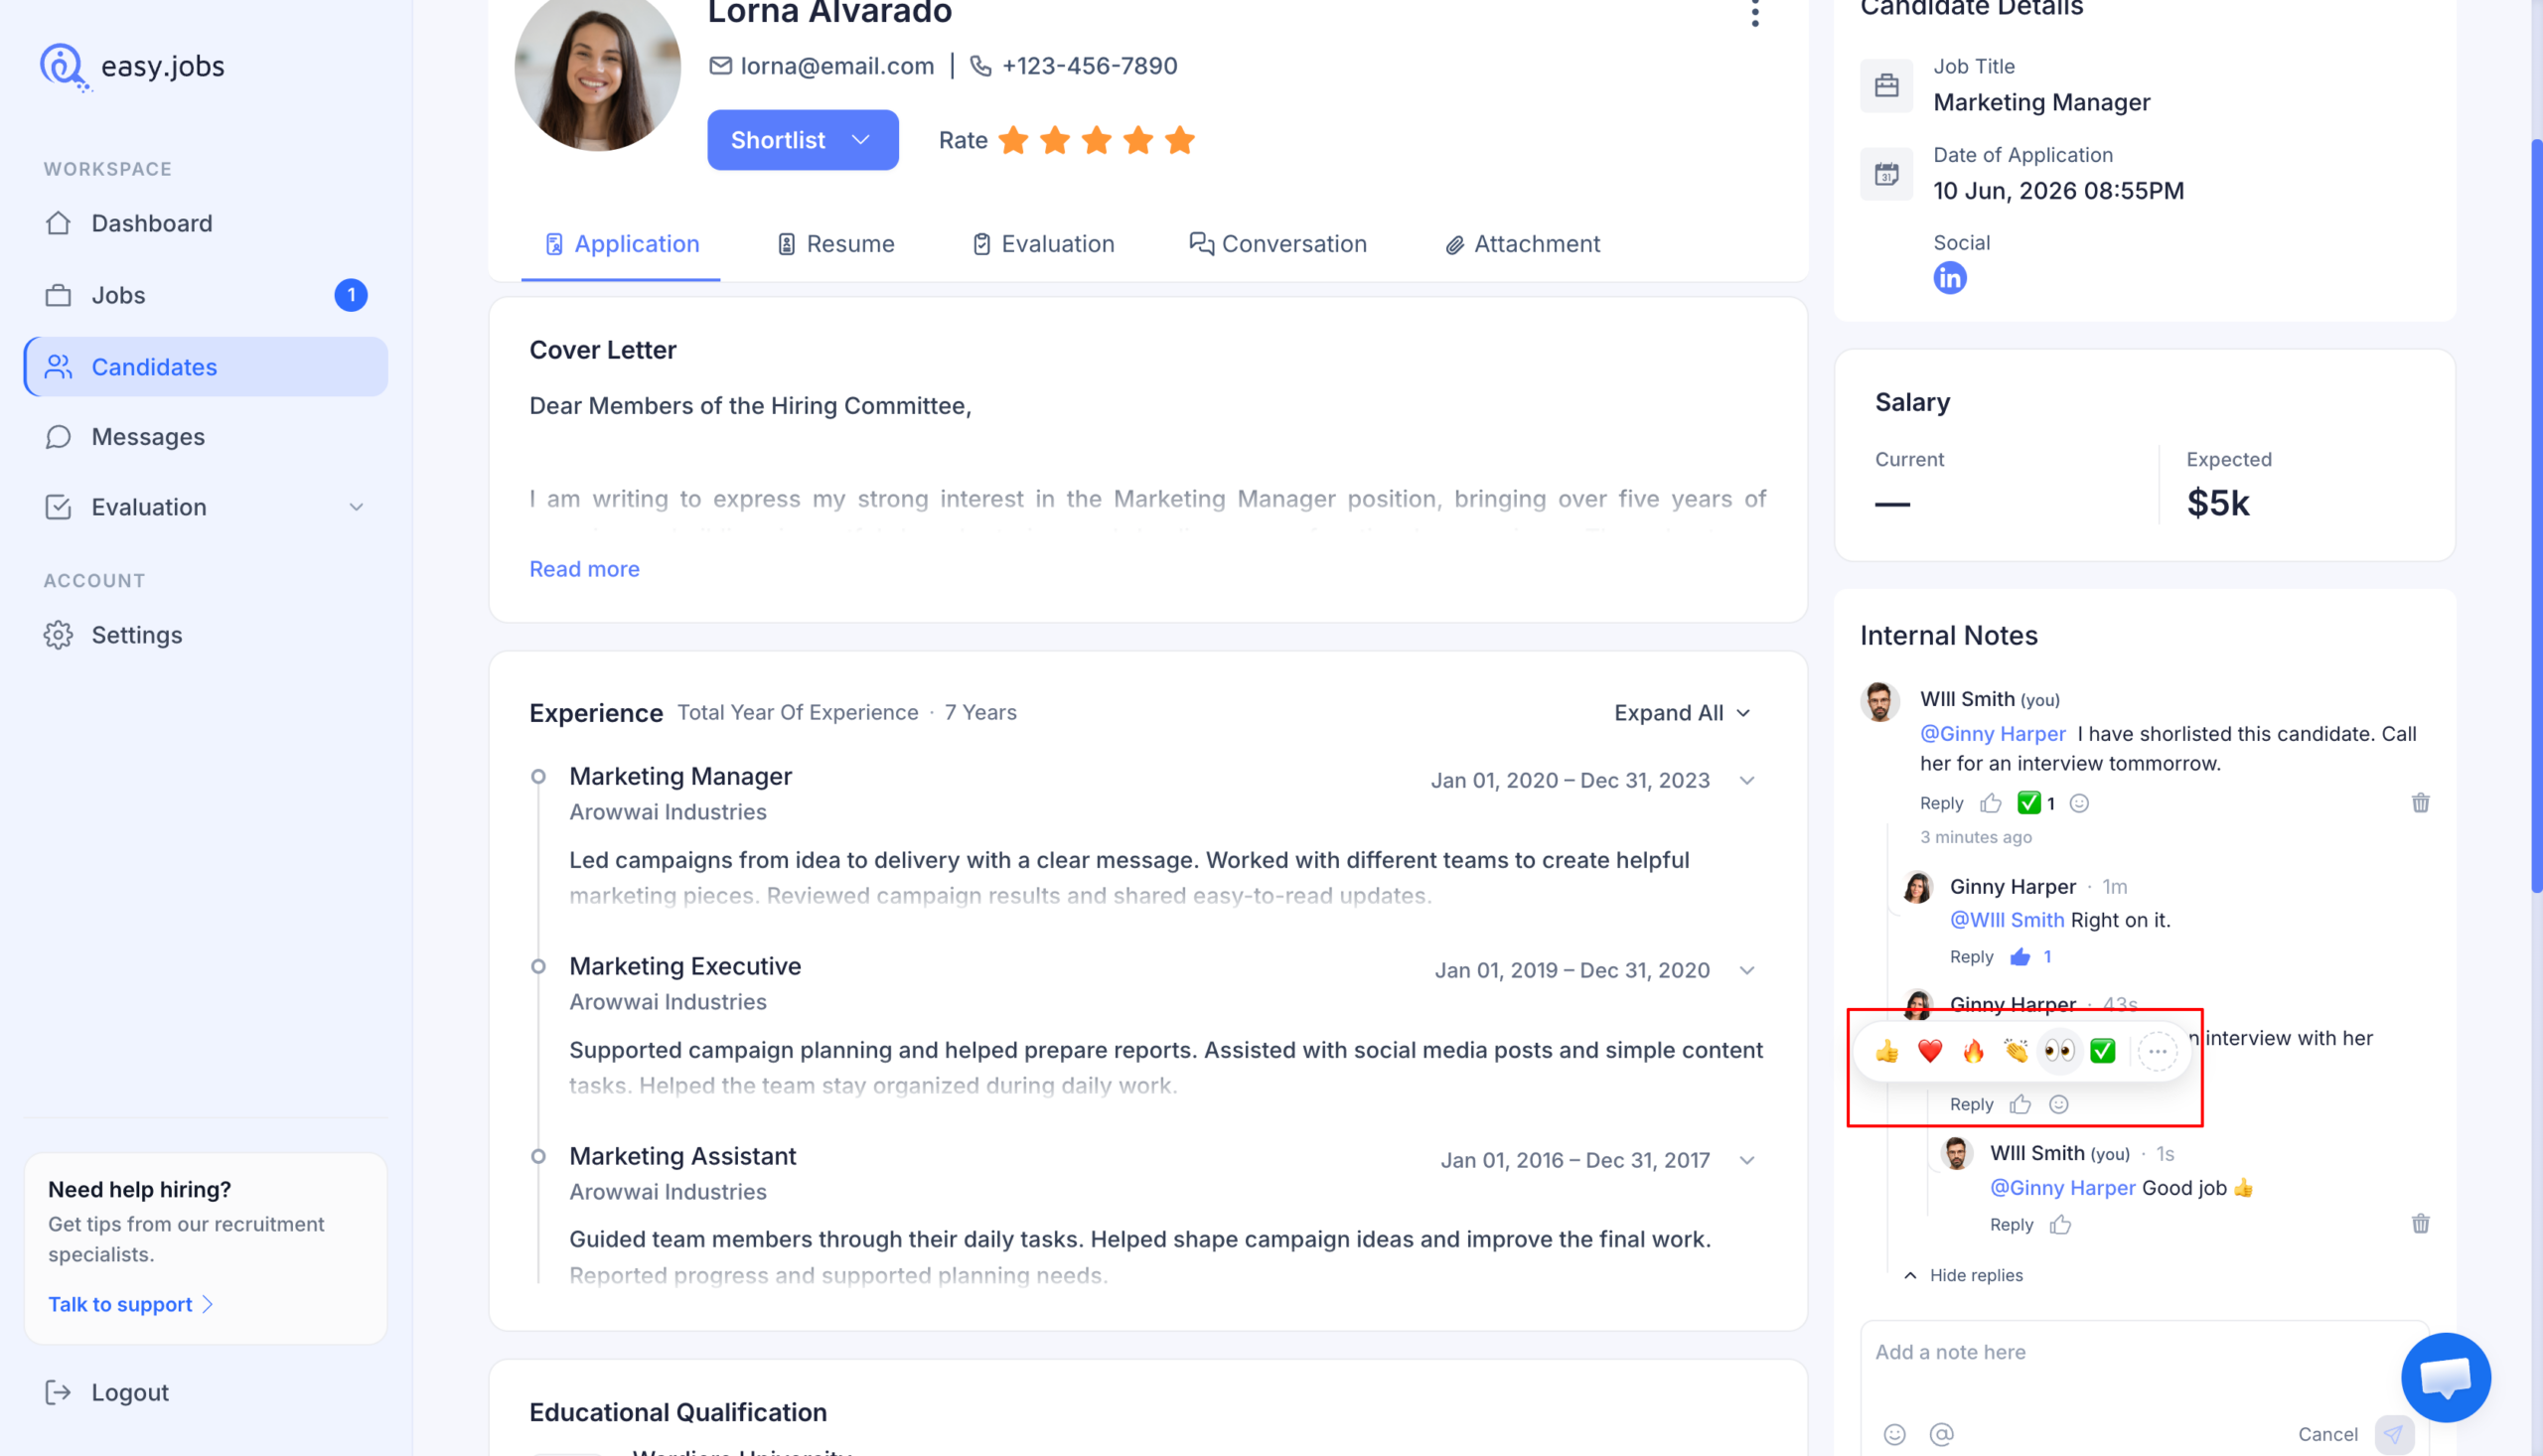This screenshot has height=1456, width=2543.
Task: Switch to the Conversation tab
Action: (1277, 244)
